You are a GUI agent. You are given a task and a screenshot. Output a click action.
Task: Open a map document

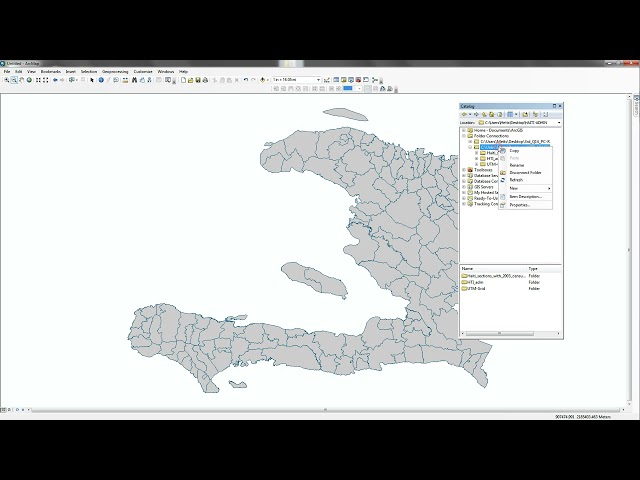191,80
